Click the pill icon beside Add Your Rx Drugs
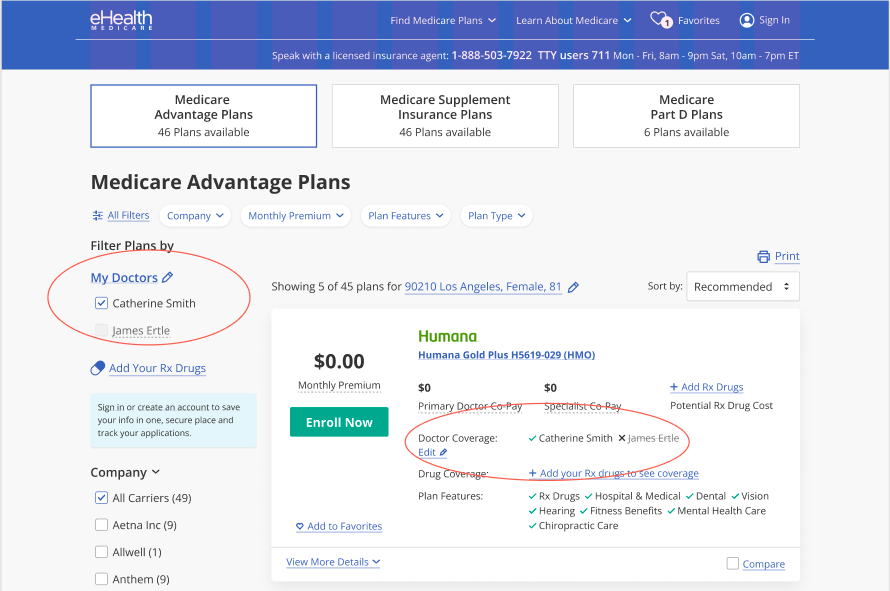The height and width of the screenshot is (591, 890). click(98, 368)
